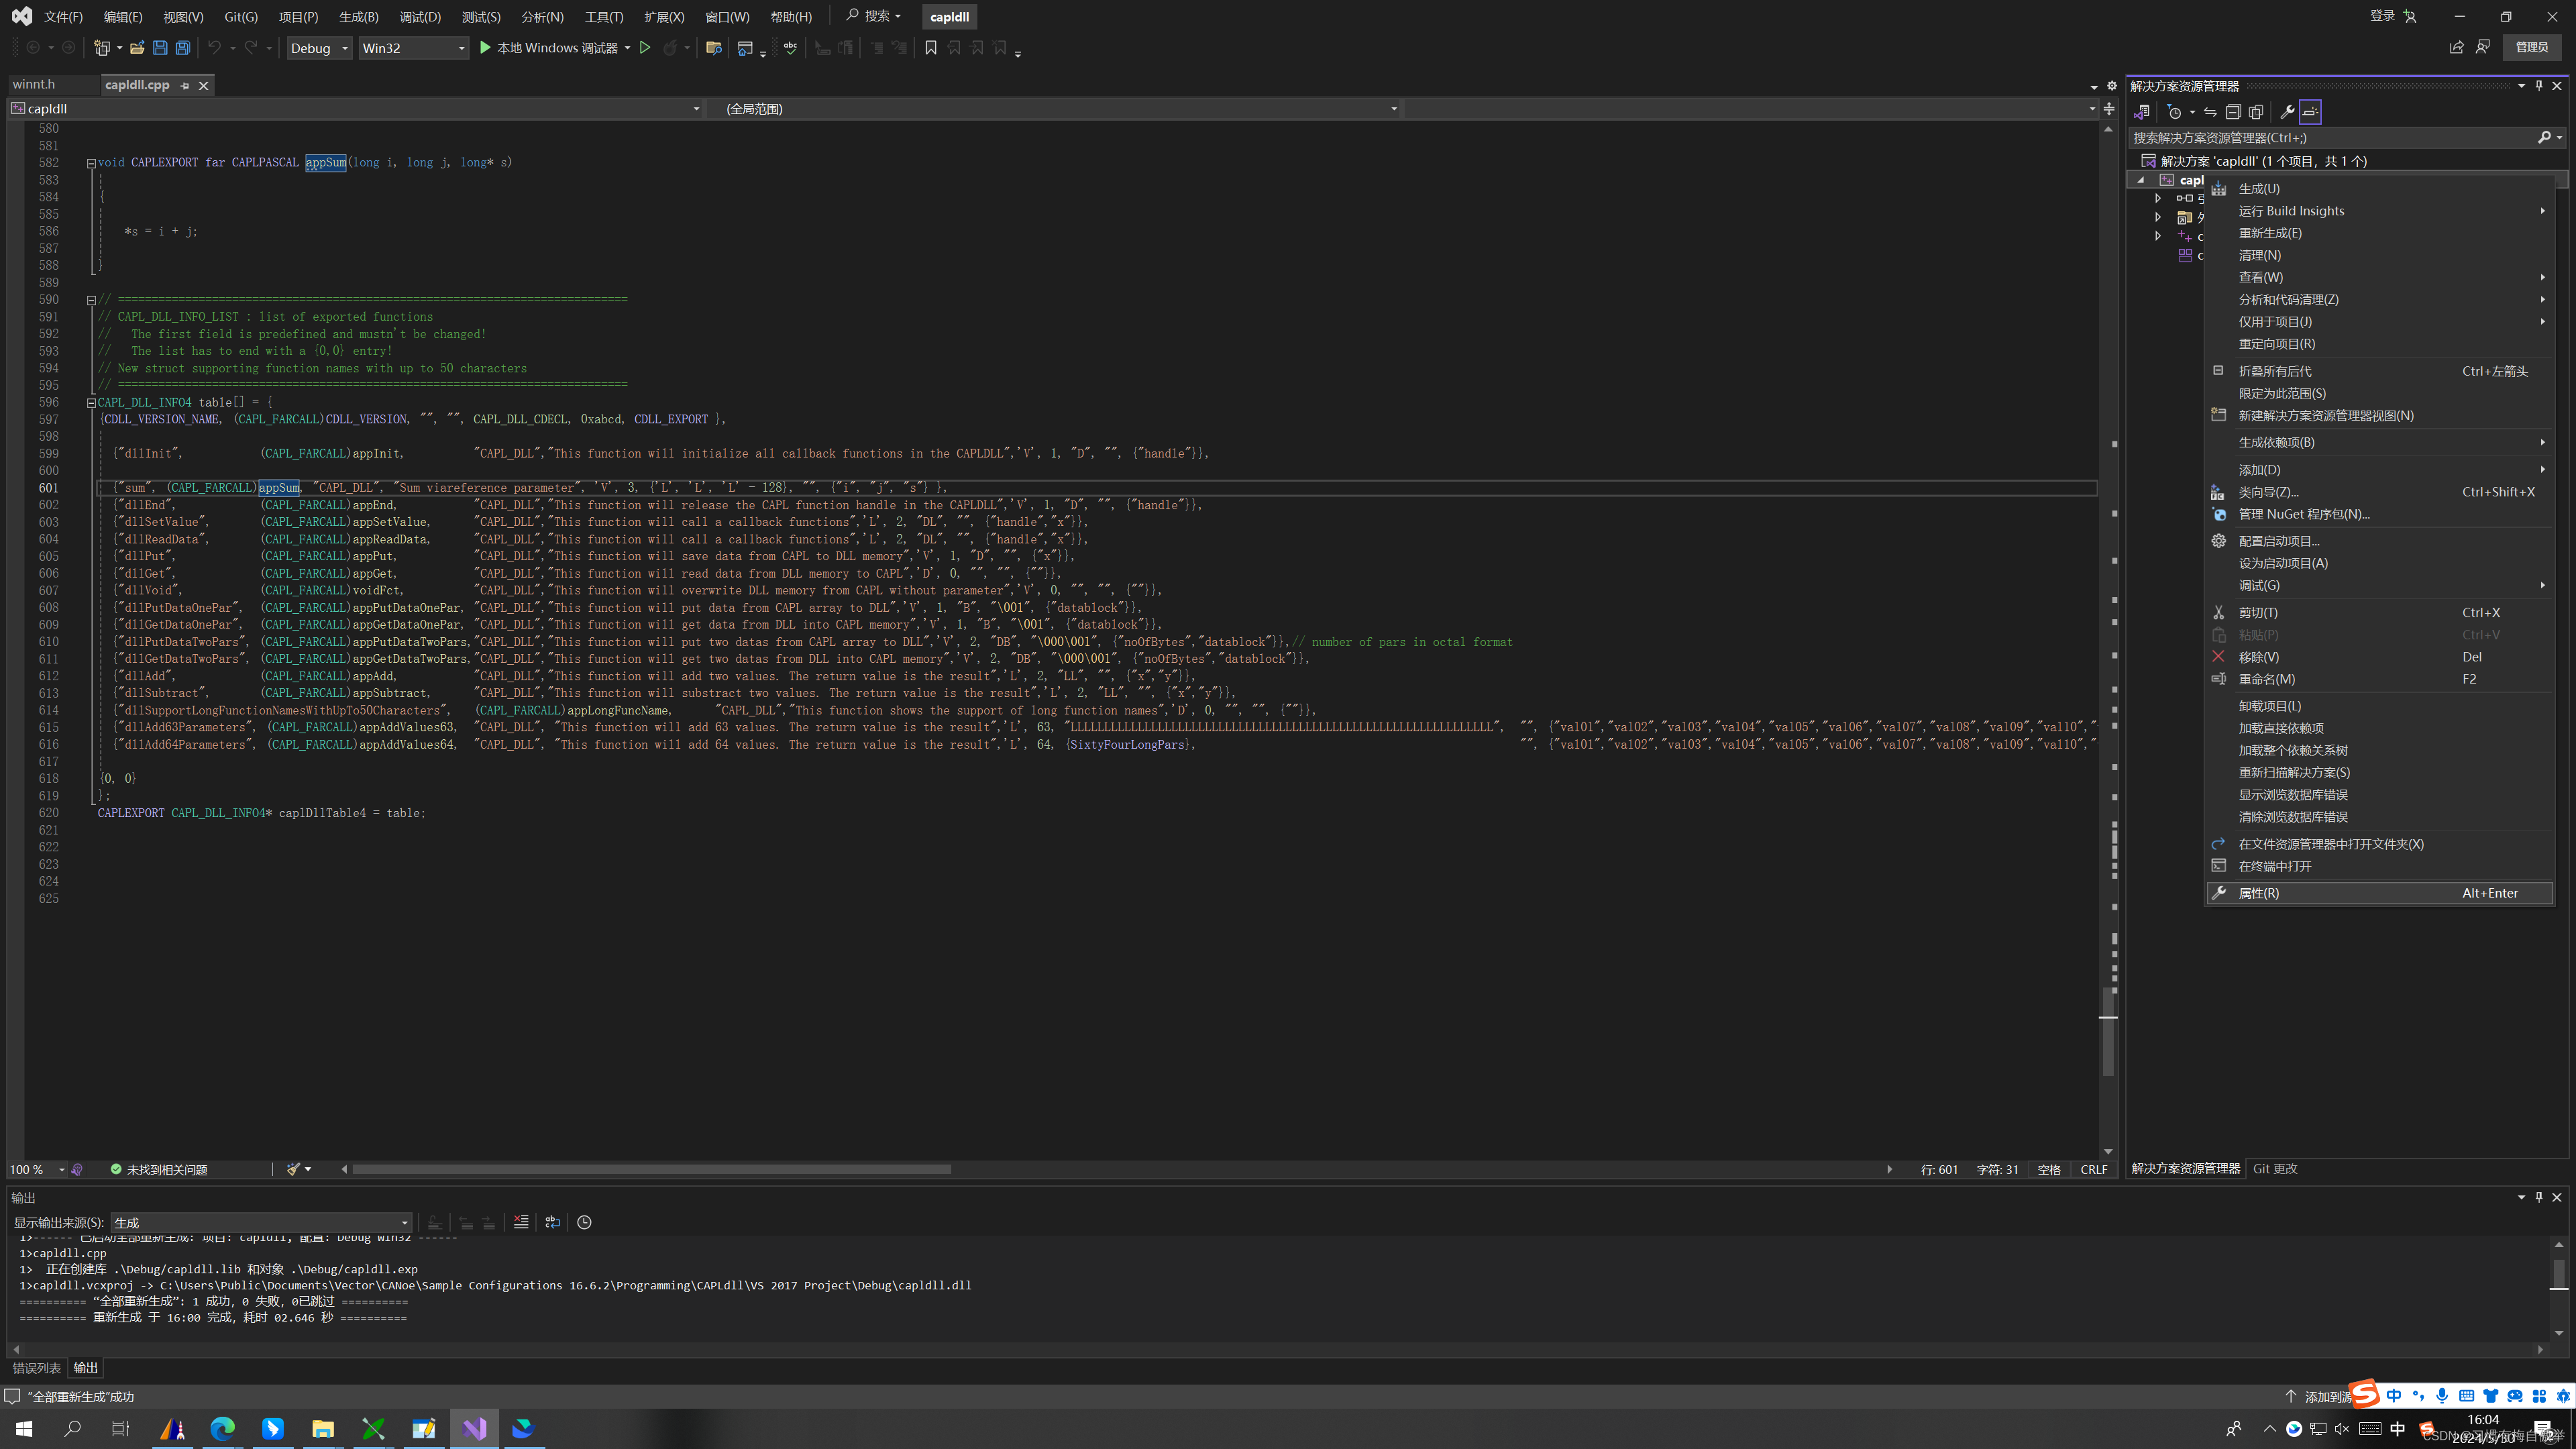Screen dimensions: 2576x1449
Task: Start without debugging using the hollow green arrow
Action: click(x=645, y=48)
